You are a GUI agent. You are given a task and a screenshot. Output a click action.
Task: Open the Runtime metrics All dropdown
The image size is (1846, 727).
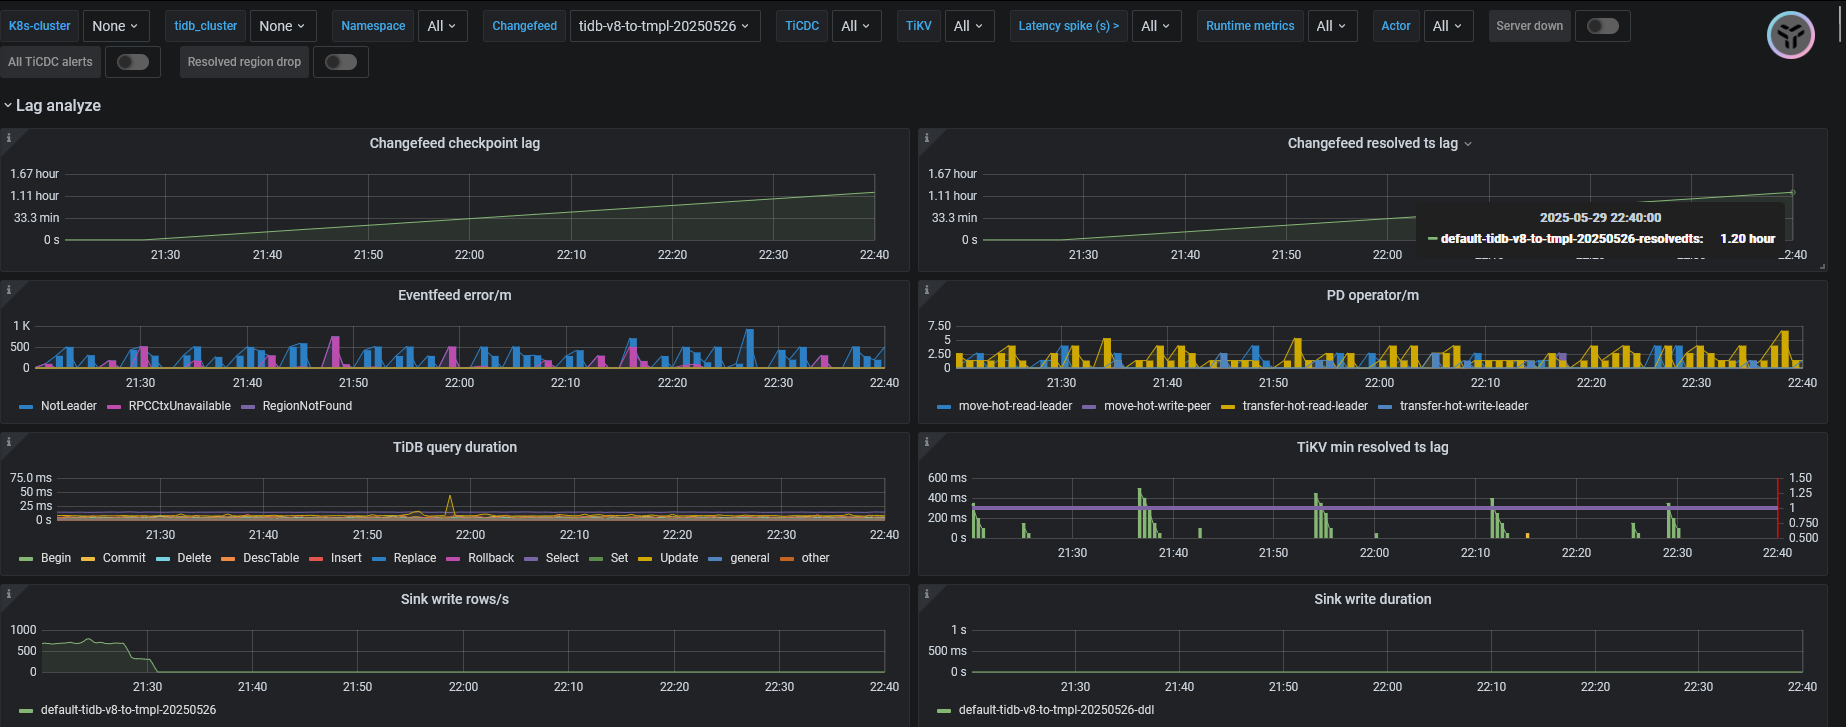pos(1332,26)
